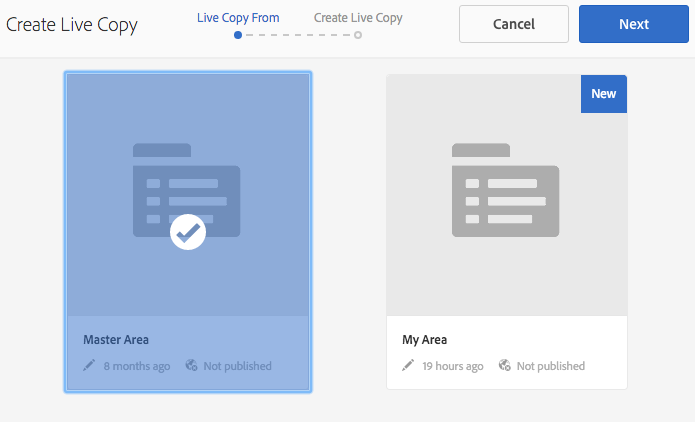Select the My Area card thumbnail
Viewport: 695px width, 422px height.
(x=506, y=194)
